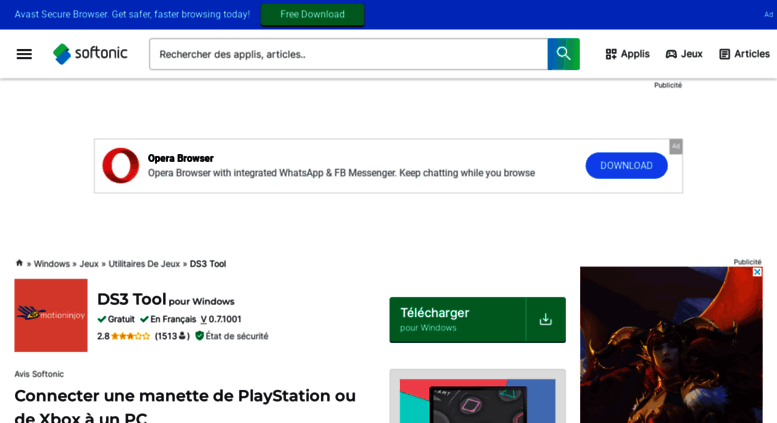Click the search magnifier button
This screenshot has height=423, width=777.
563,54
